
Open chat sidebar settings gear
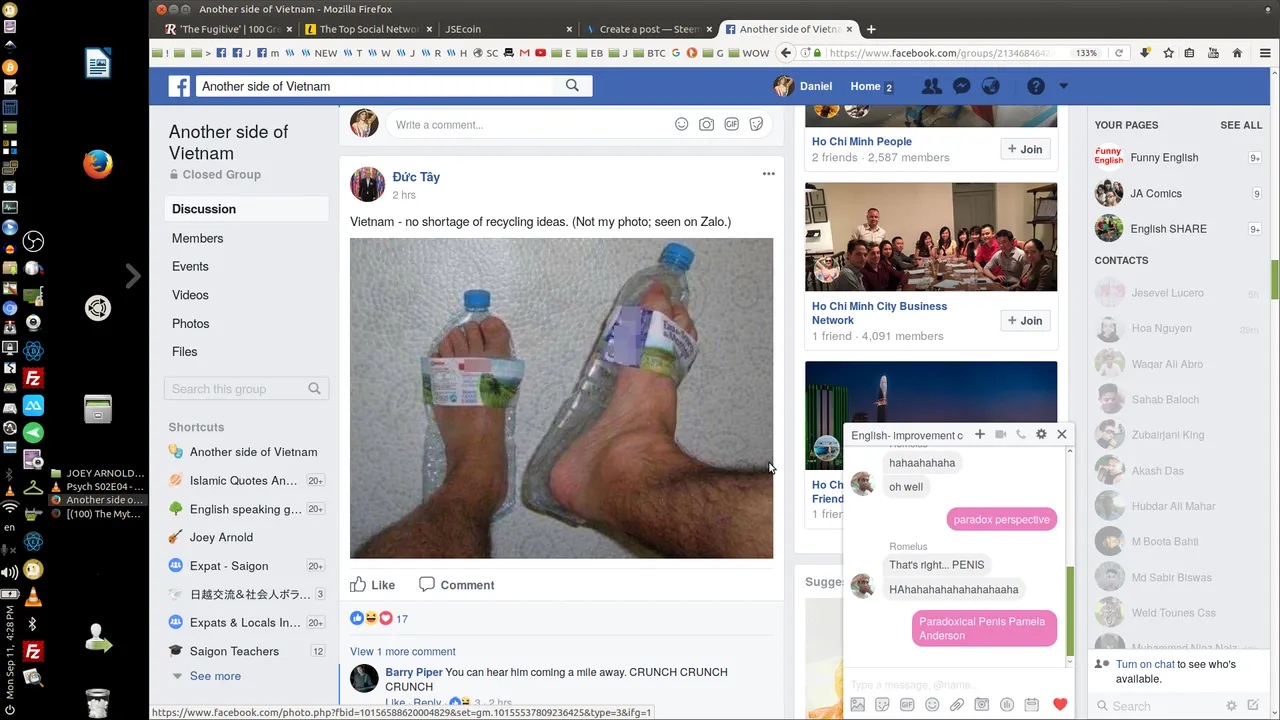tap(1232, 706)
